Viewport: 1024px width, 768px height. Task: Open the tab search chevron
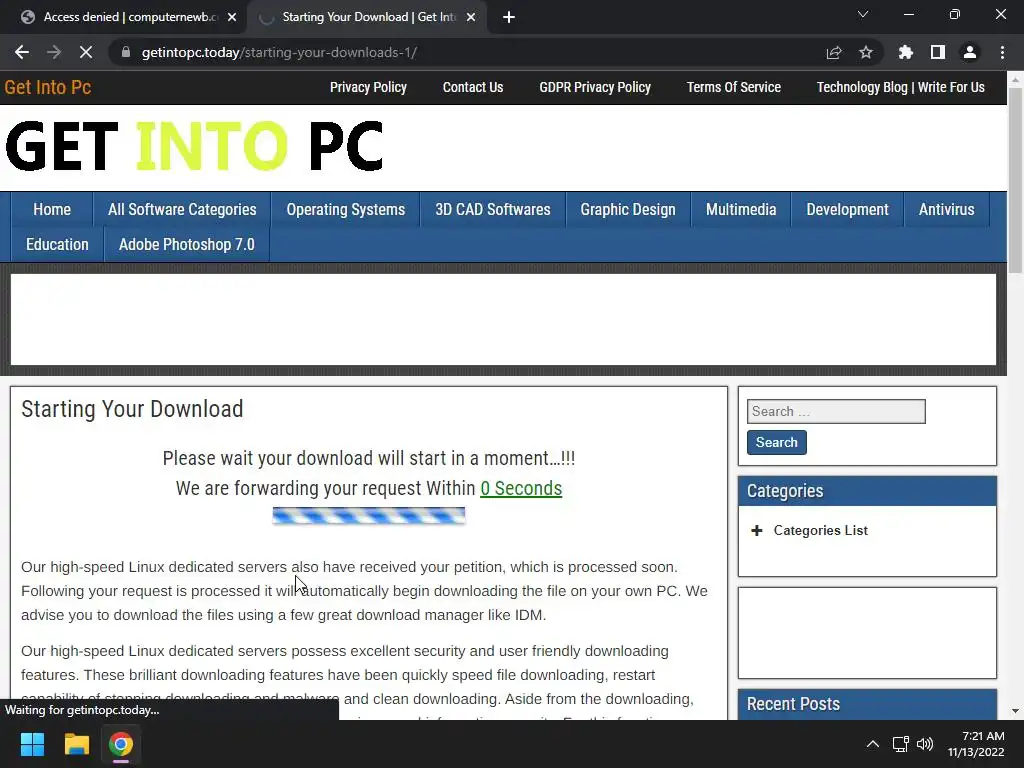tap(863, 14)
